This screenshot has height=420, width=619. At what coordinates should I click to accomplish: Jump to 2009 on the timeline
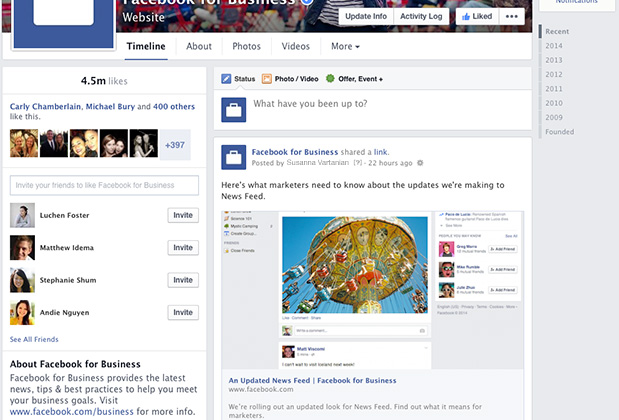click(x=554, y=117)
